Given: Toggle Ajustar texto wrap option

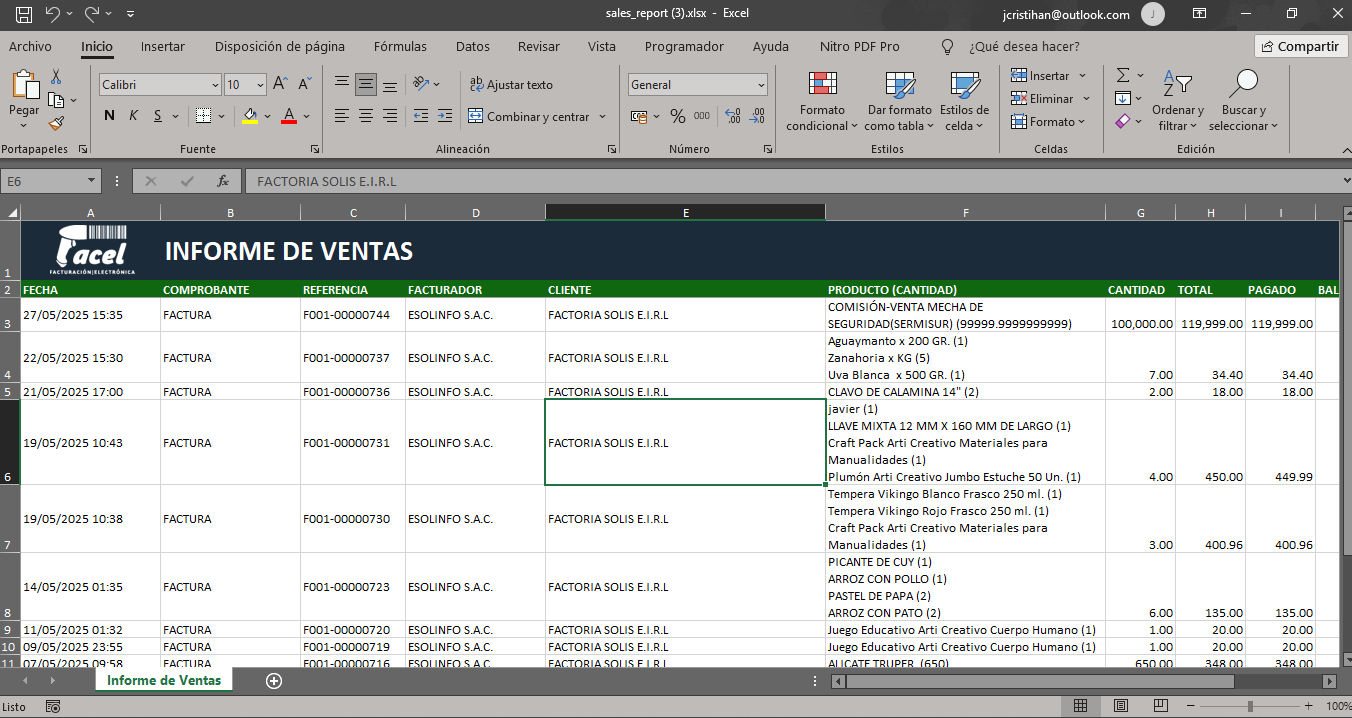Looking at the screenshot, I should coord(510,85).
